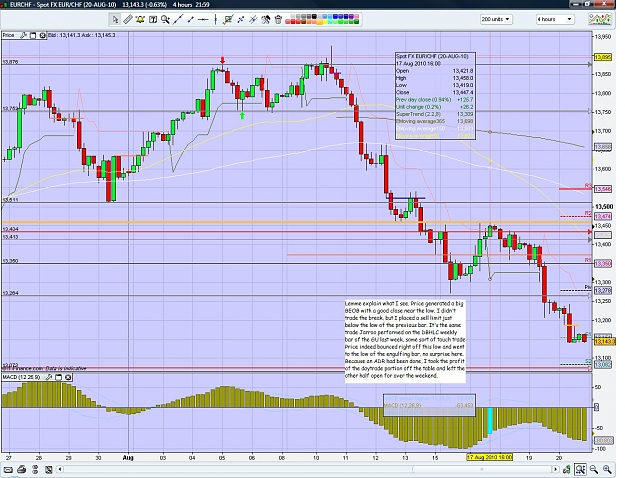The image size is (625, 478).
Task: Click the trash bin delete tool
Action: (278, 19)
